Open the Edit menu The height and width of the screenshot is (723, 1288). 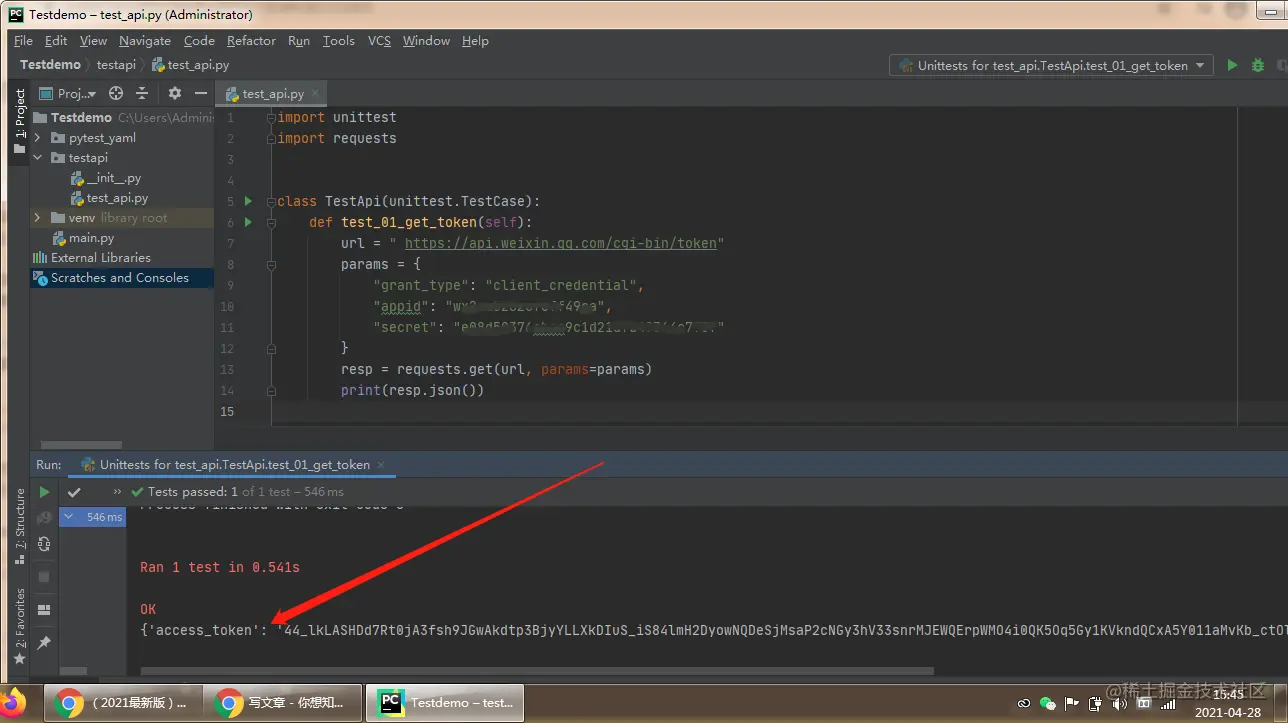56,41
